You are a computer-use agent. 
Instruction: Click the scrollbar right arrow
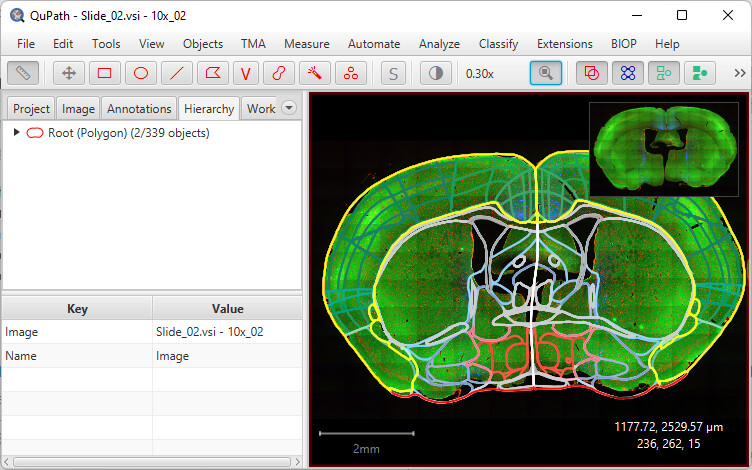pos(297,462)
